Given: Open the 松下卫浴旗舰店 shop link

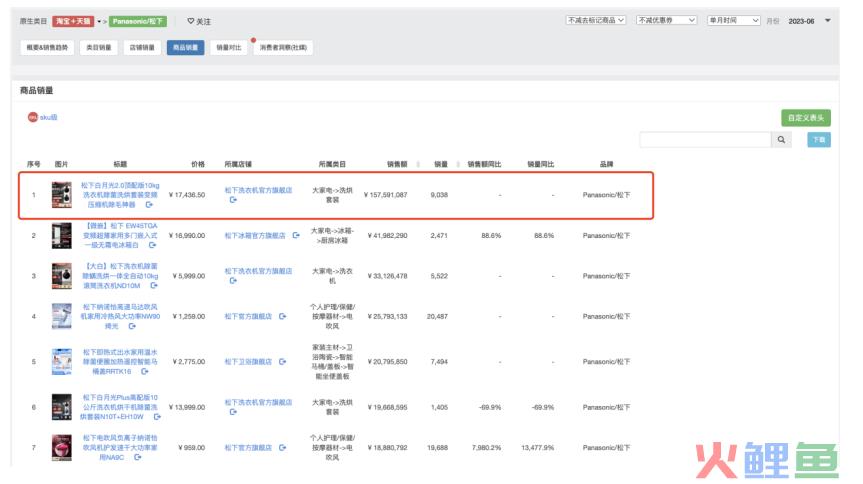Looking at the screenshot, I should pos(248,362).
